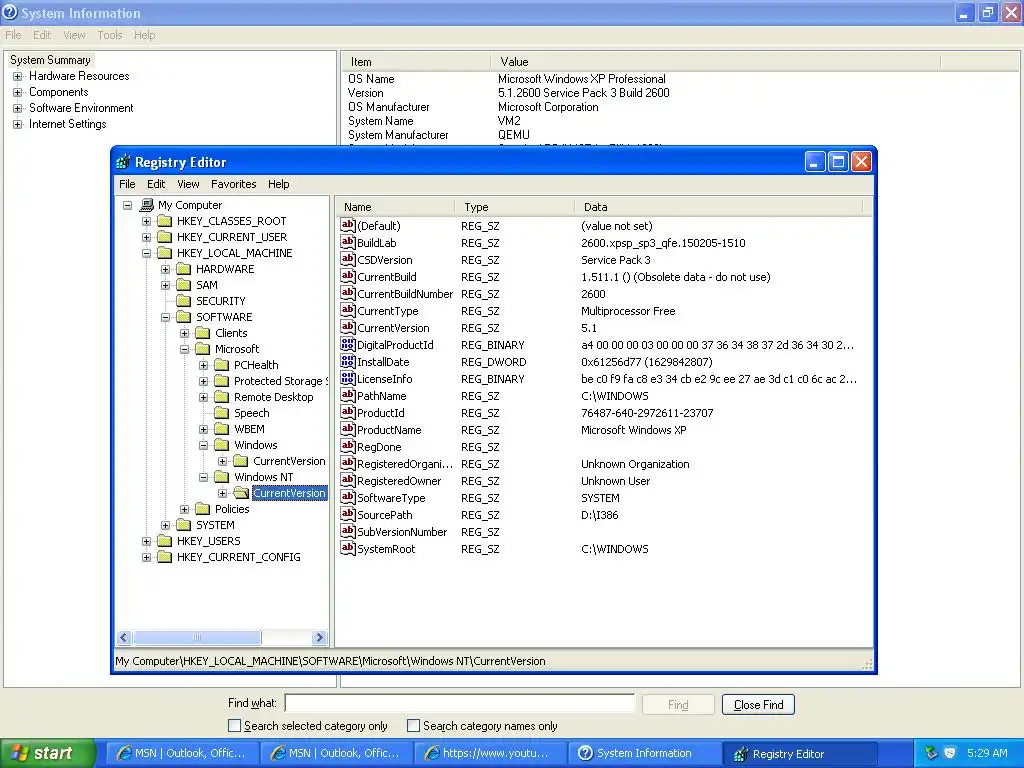This screenshot has width=1024, height=768.
Task: Collapse the SOFTWARE key
Action: (166, 317)
